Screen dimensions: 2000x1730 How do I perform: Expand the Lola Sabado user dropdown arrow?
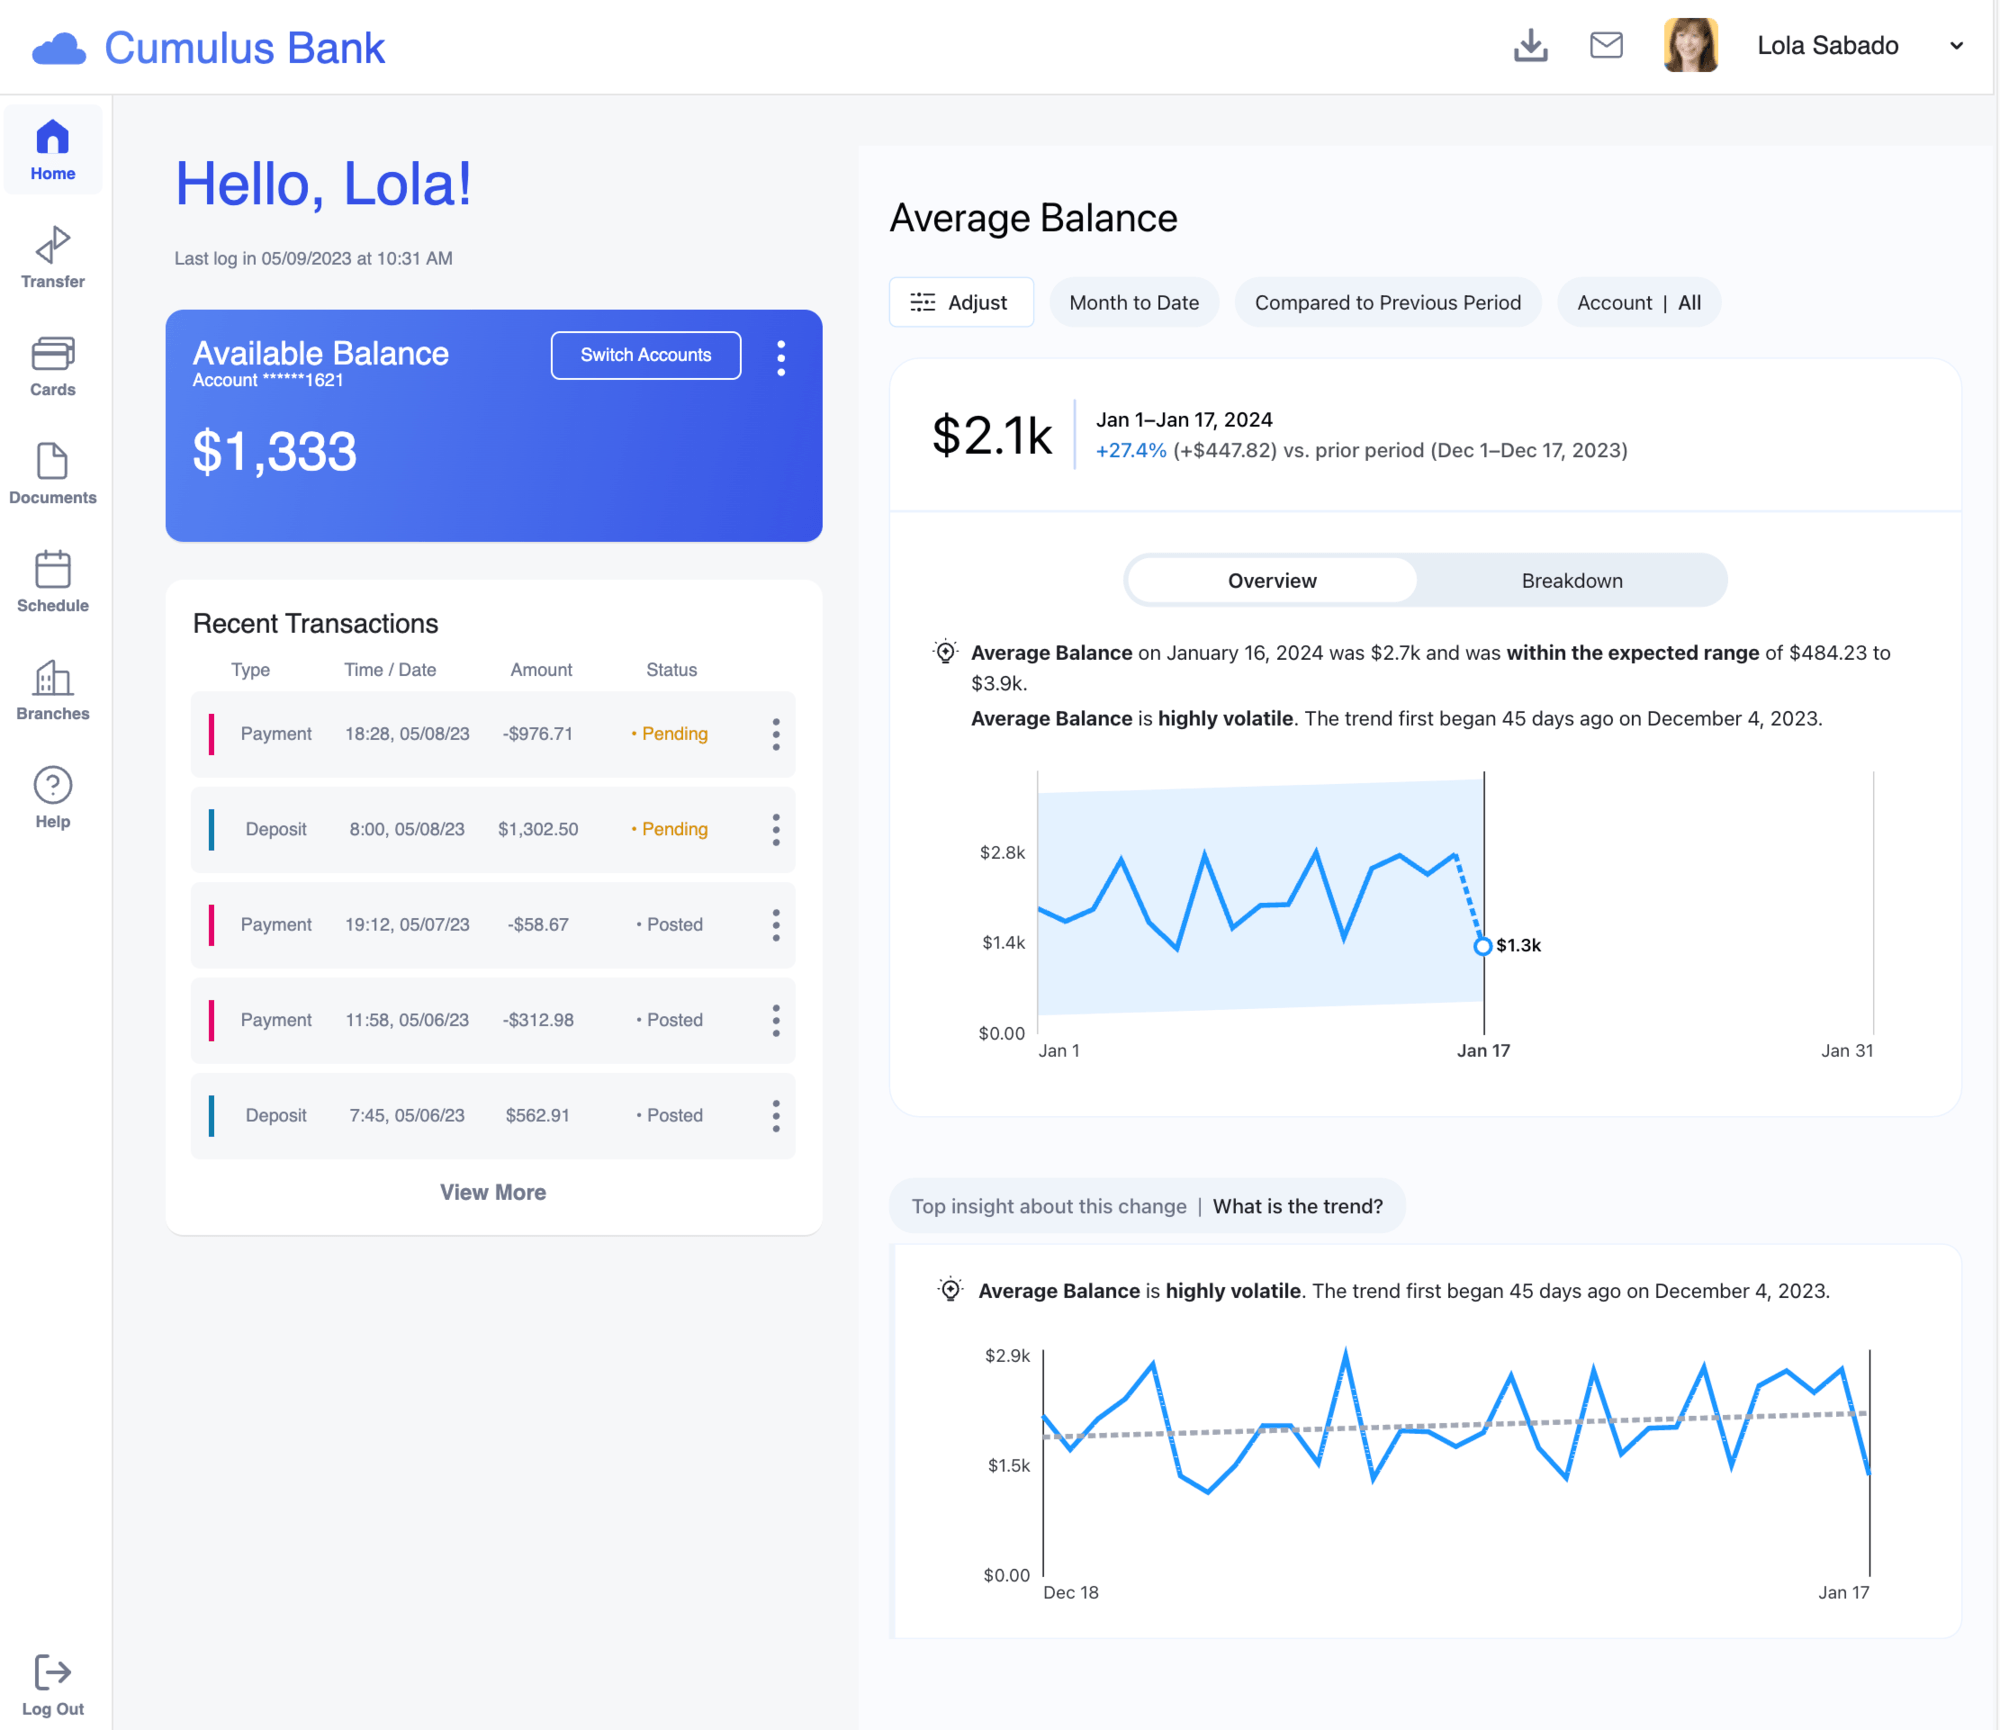pyautogui.click(x=1956, y=46)
